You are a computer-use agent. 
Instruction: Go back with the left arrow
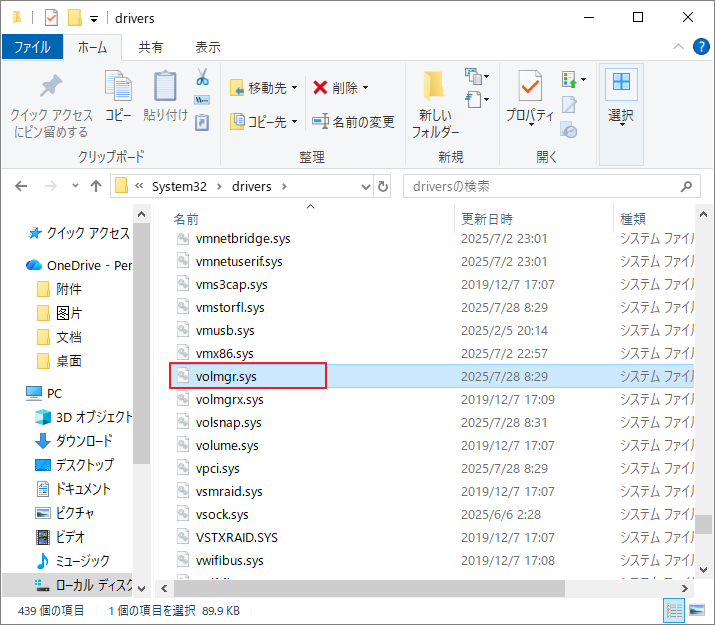click(x=21, y=186)
